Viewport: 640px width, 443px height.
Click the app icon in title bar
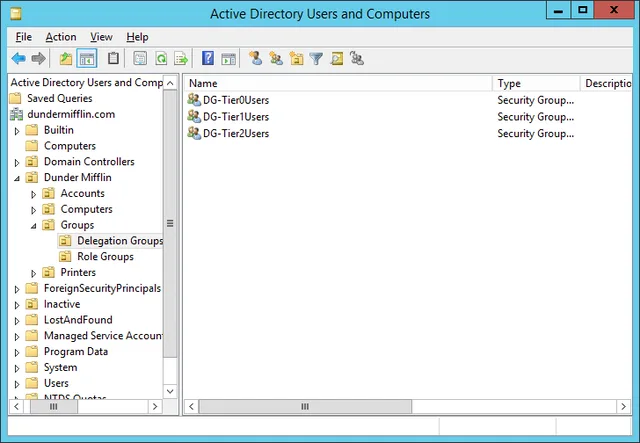16,14
